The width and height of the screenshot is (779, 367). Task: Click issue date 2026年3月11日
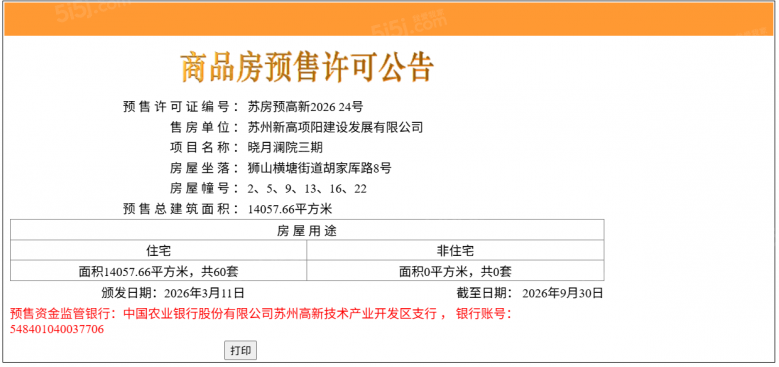(204, 293)
